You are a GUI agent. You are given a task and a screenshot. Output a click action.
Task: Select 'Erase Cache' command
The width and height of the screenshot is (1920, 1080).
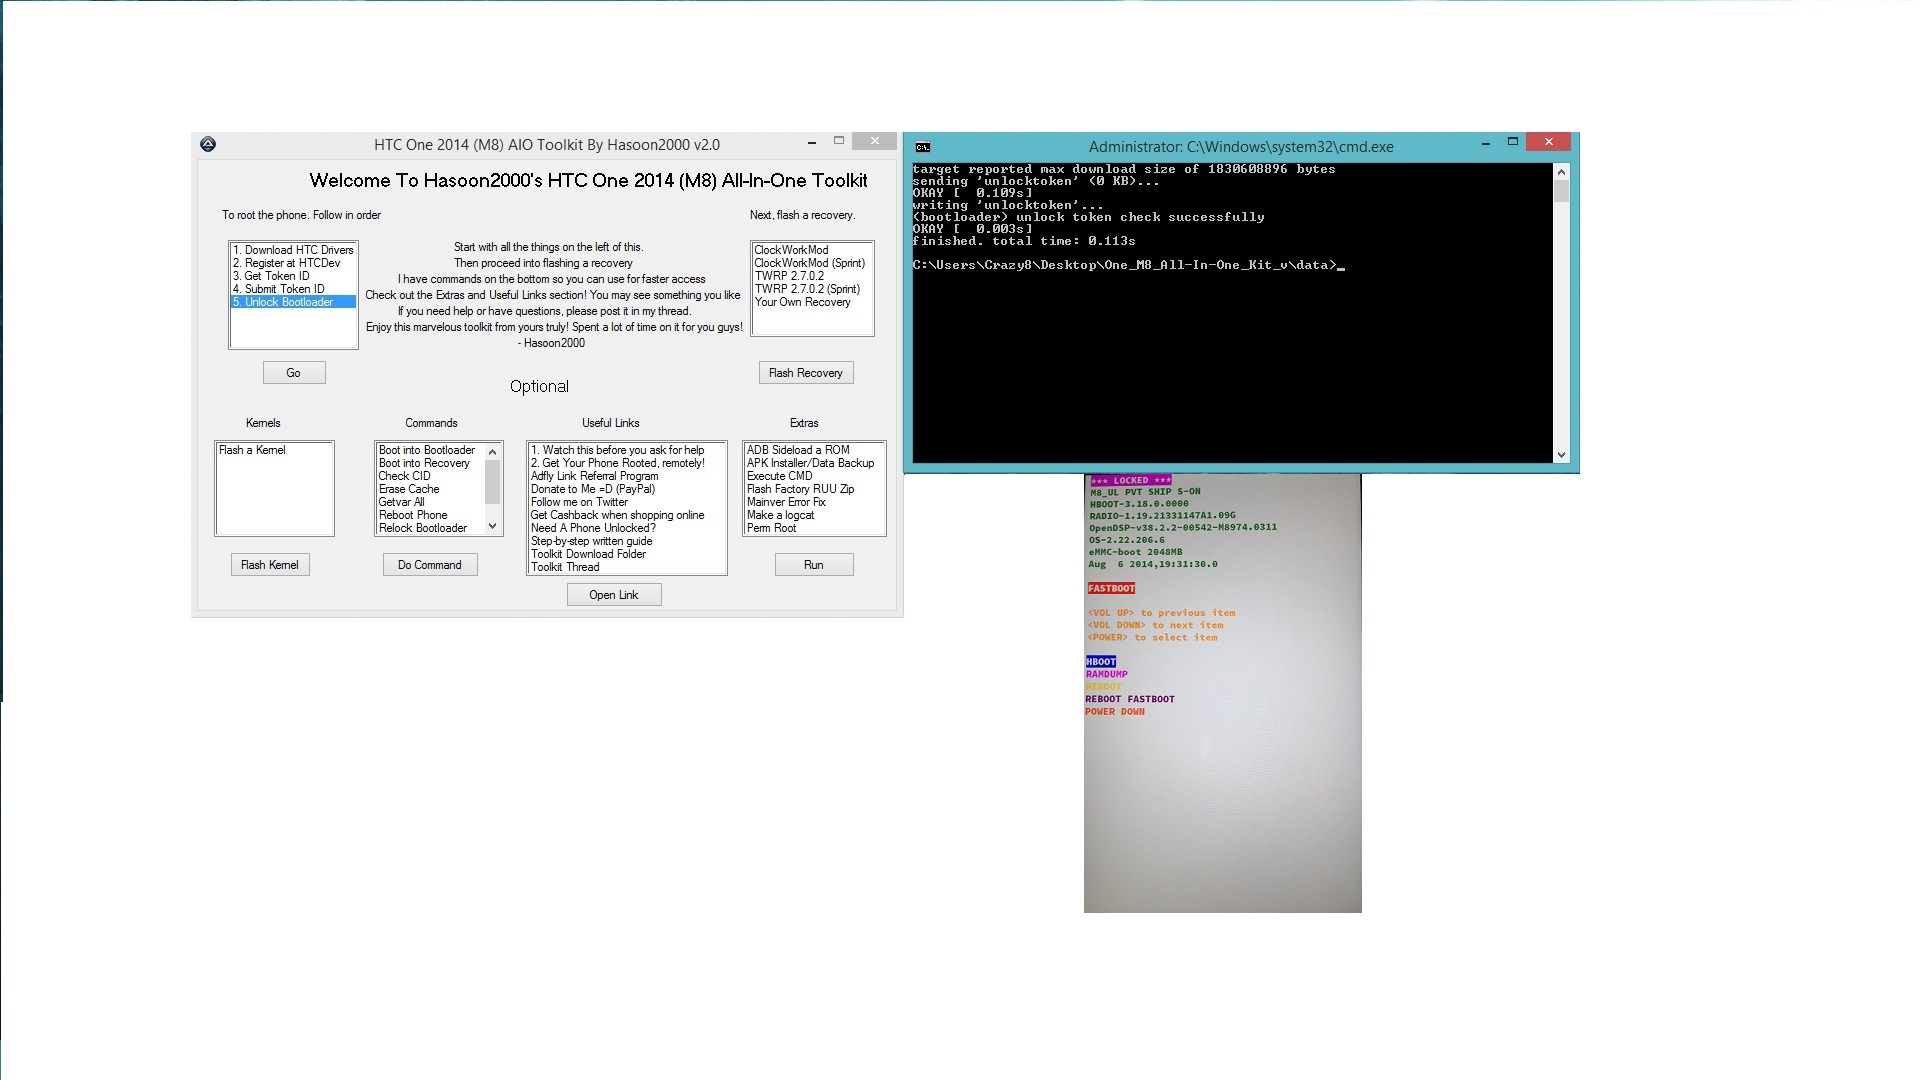[430, 489]
